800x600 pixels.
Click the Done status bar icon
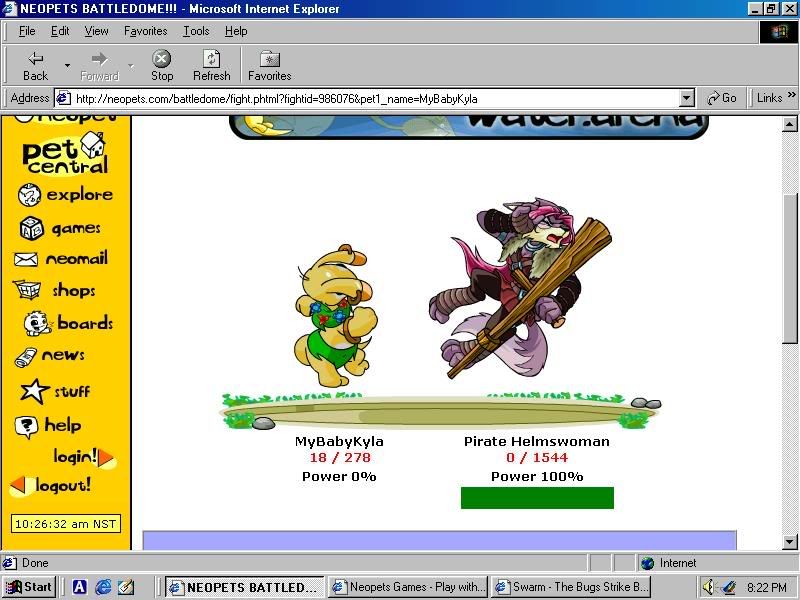pyautogui.click(x=9, y=563)
